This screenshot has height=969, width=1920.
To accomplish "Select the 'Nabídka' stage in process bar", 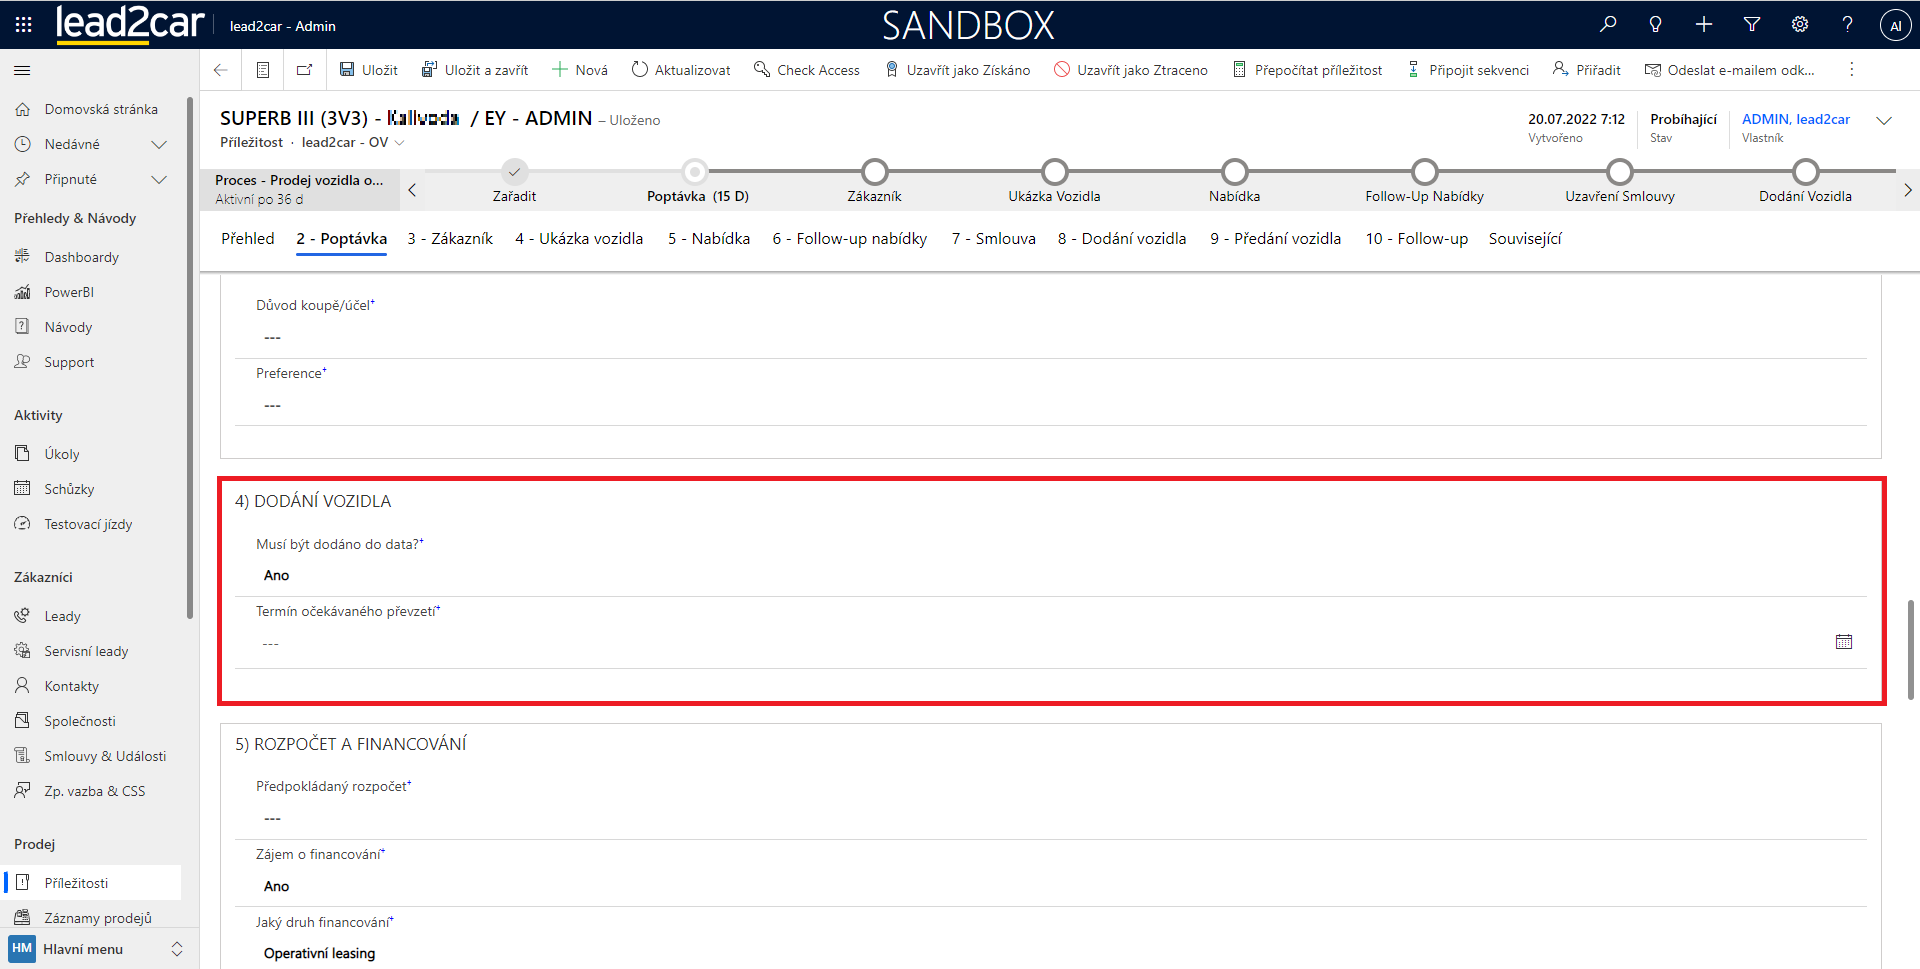I will [x=1234, y=173].
